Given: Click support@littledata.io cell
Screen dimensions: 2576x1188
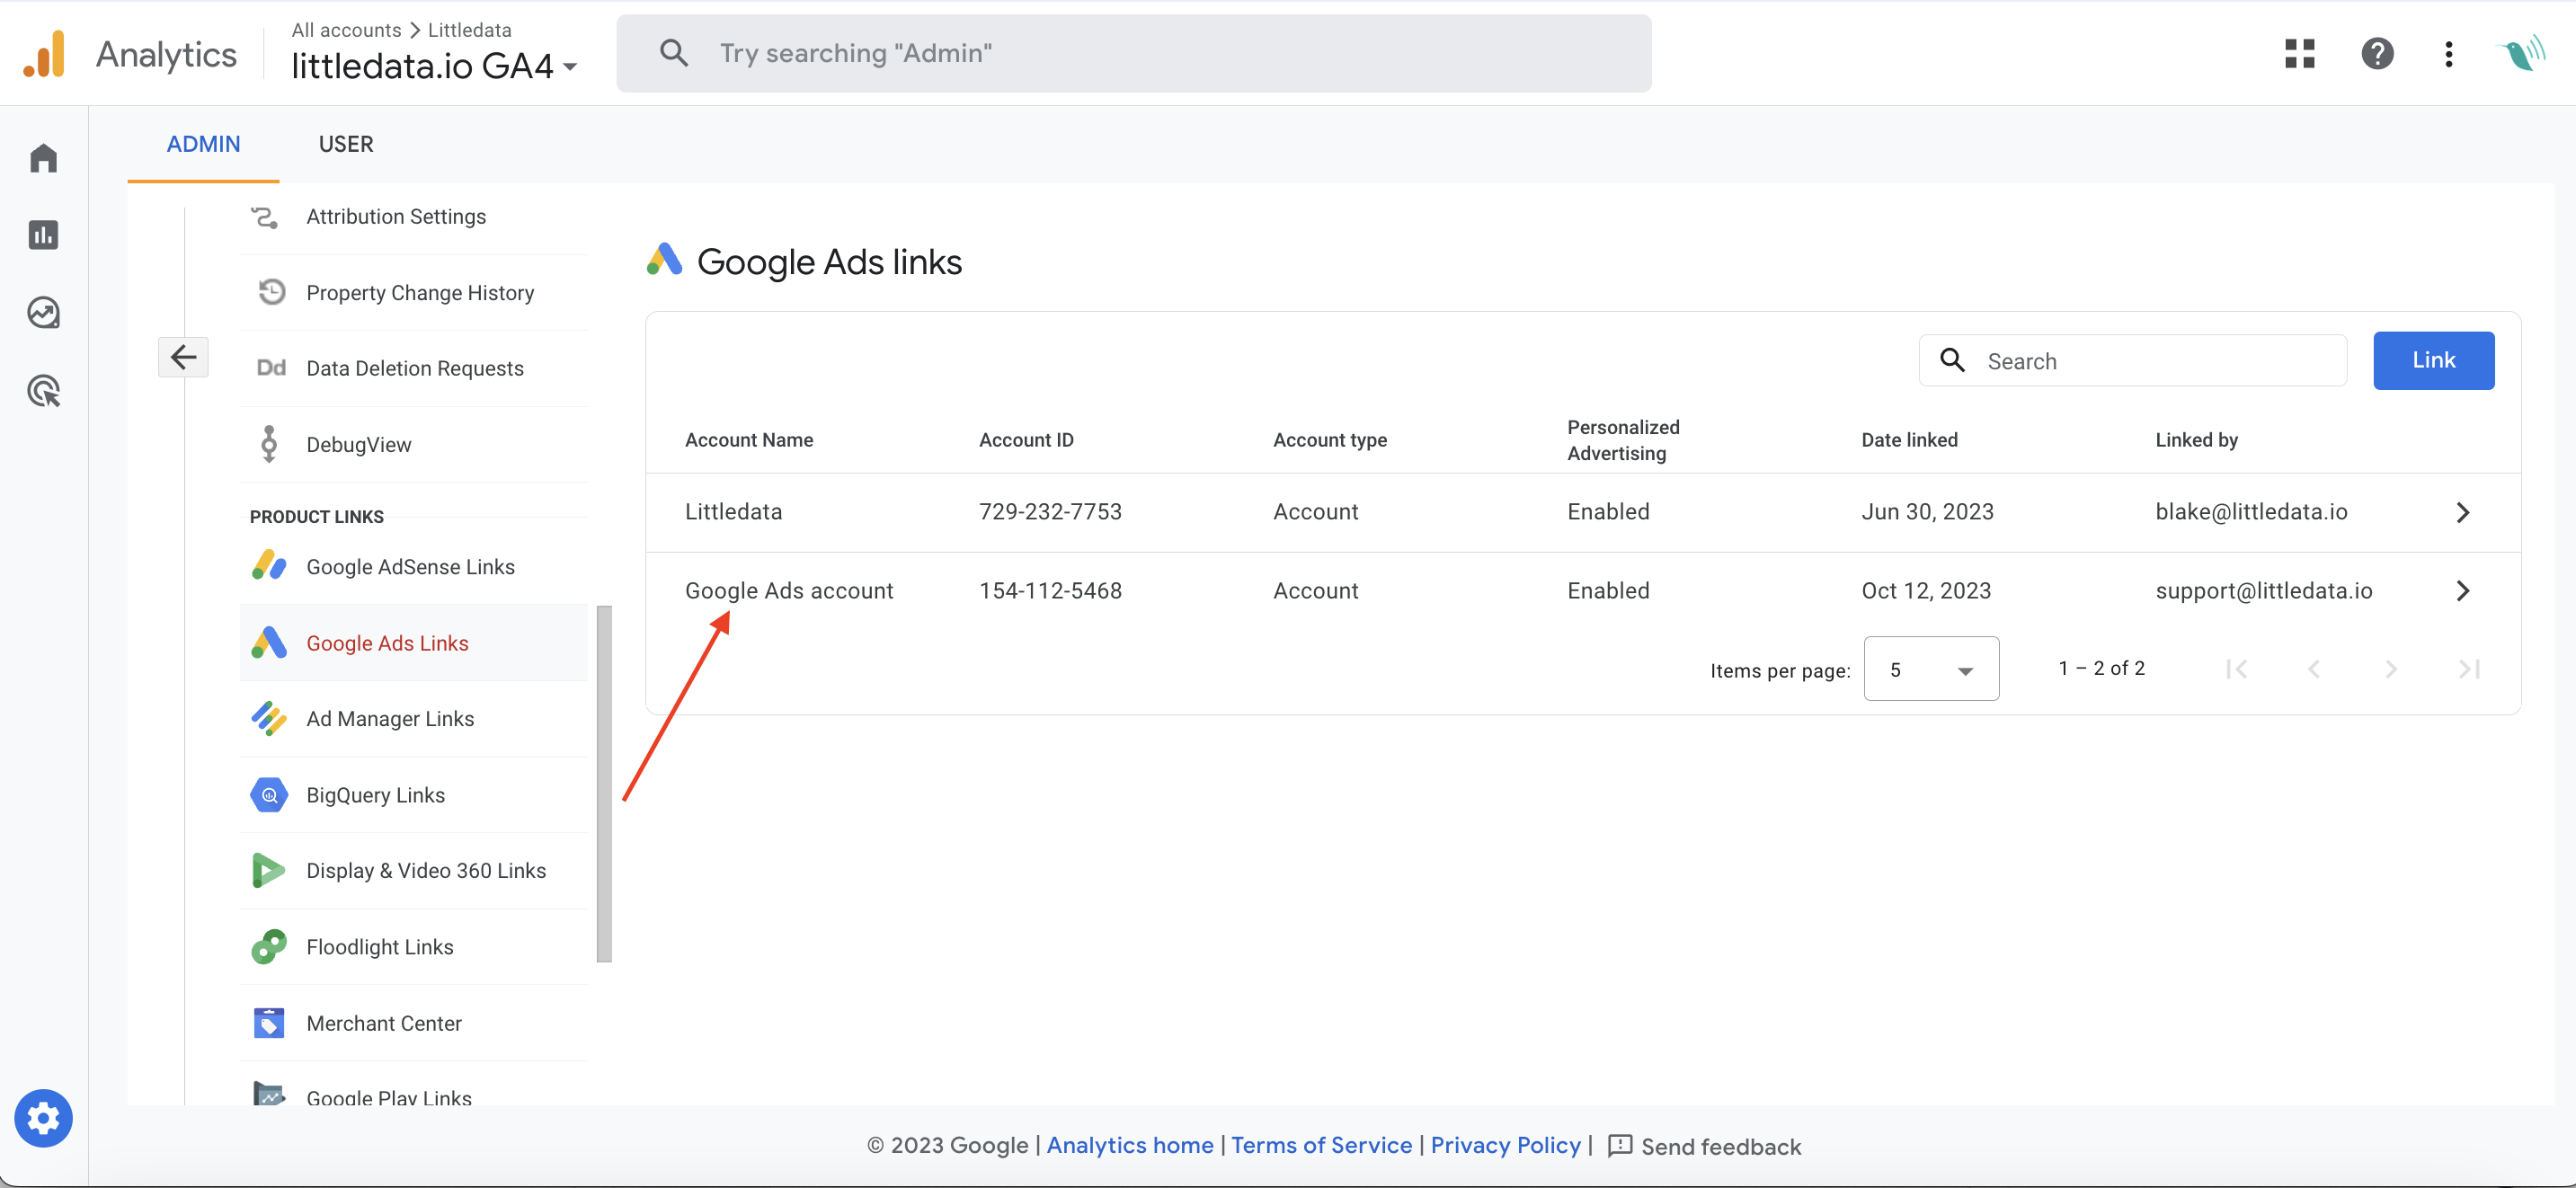Looking at the screenshot, I should point(2264,591).
